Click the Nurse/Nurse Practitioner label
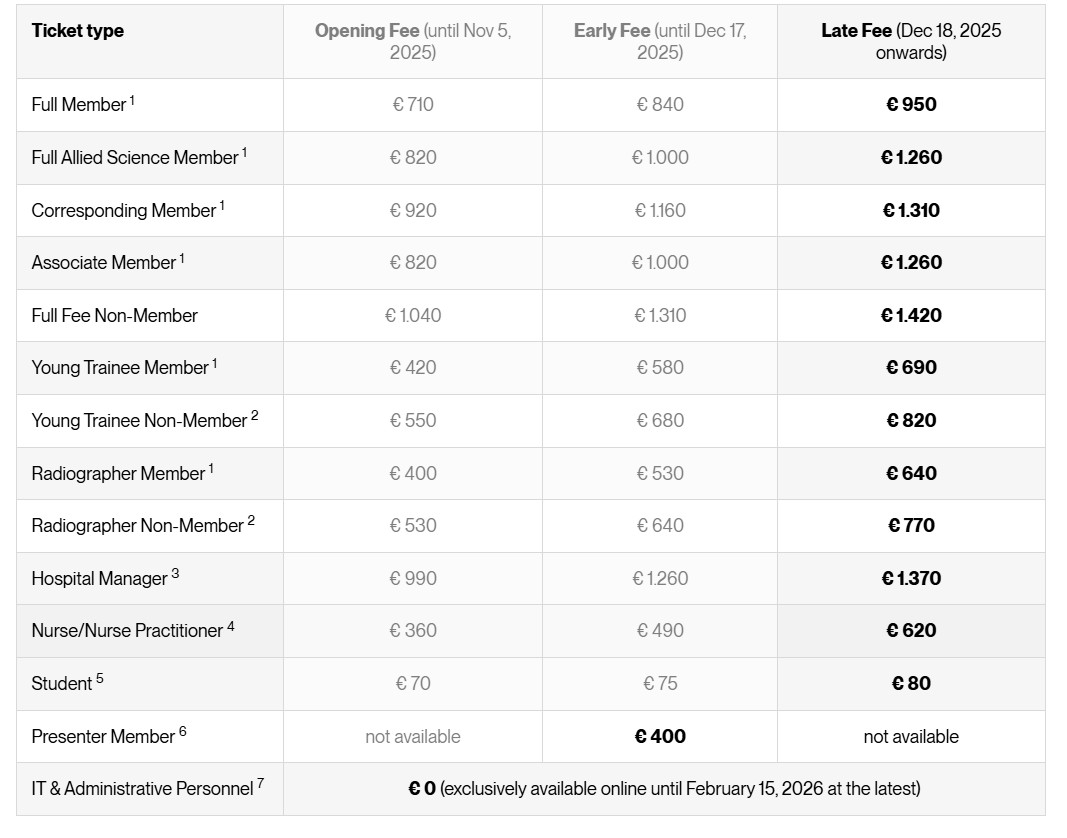 127,630
